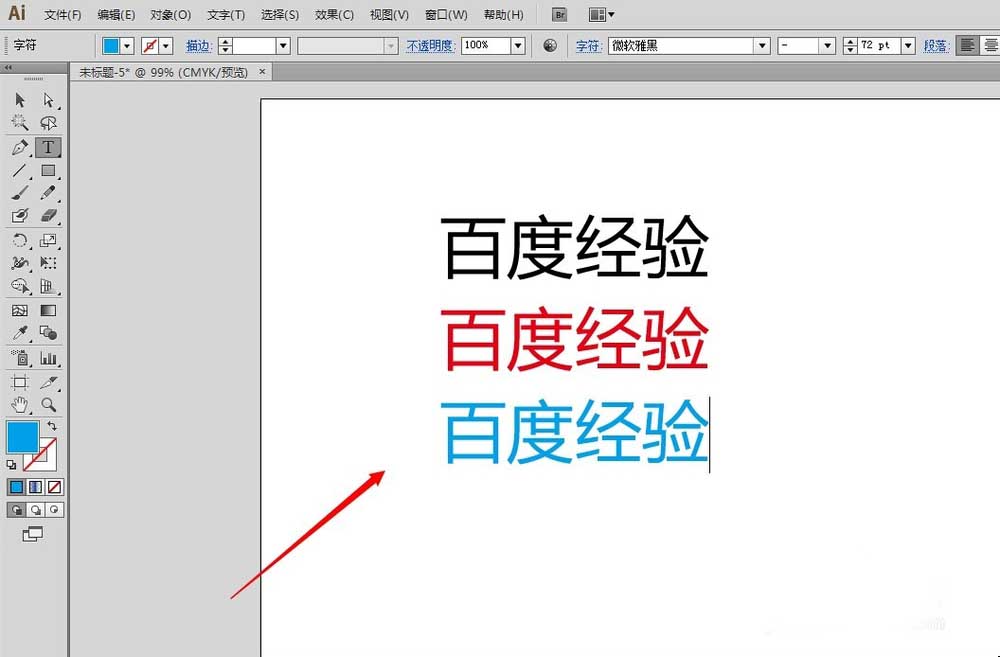The image size is (1000, 657).
Task: Open the 文件(F) menu
Action: [62, 15]
